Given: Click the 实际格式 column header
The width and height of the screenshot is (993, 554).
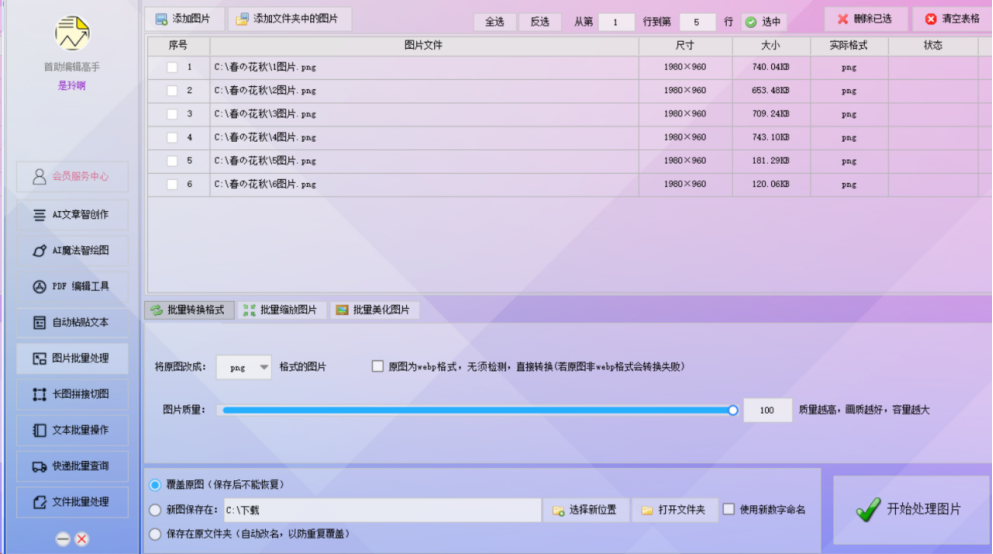Looking at the screenshot, I should pos(849,46).
